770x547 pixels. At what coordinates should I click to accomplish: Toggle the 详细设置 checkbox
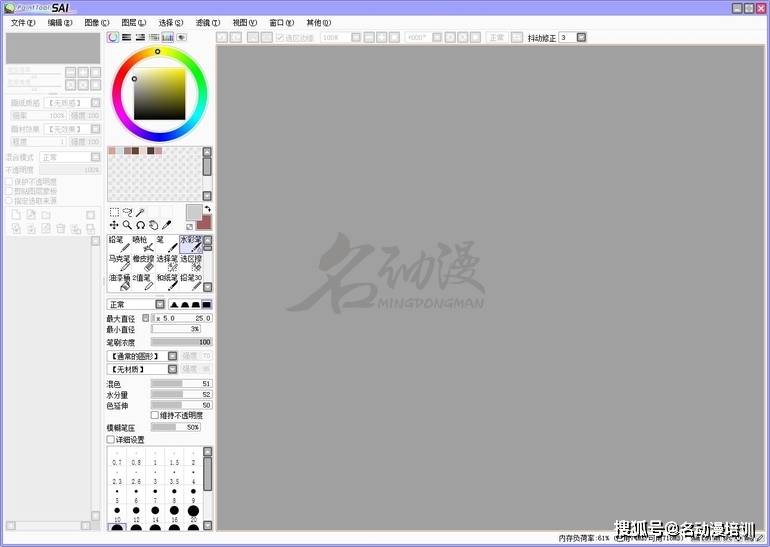point(111,439)
